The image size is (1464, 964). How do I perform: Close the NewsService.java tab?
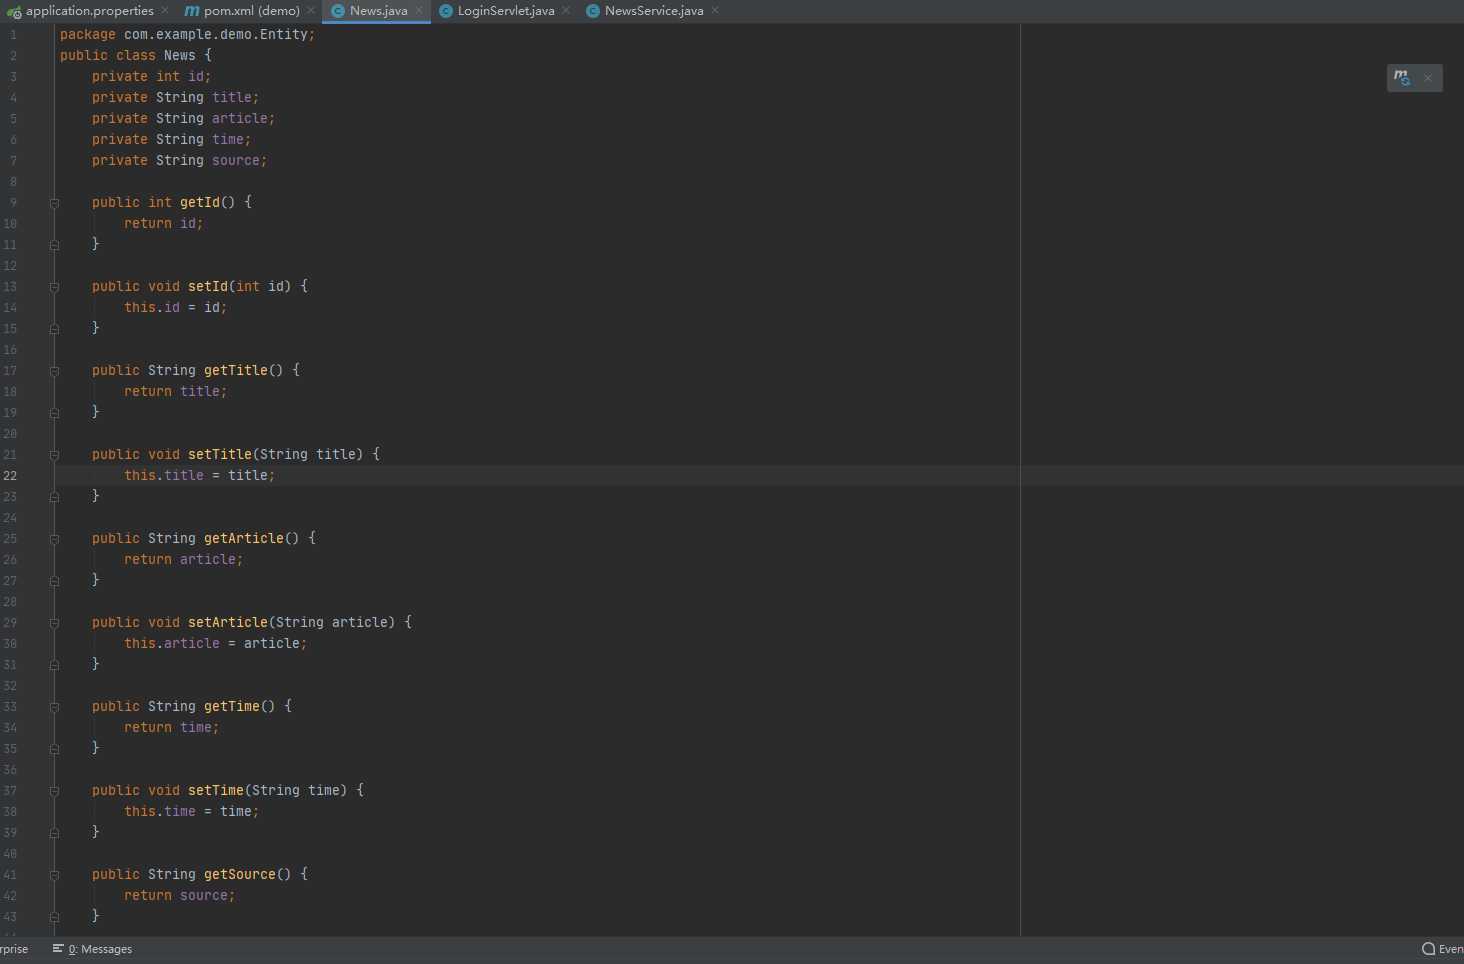point(715,10)
